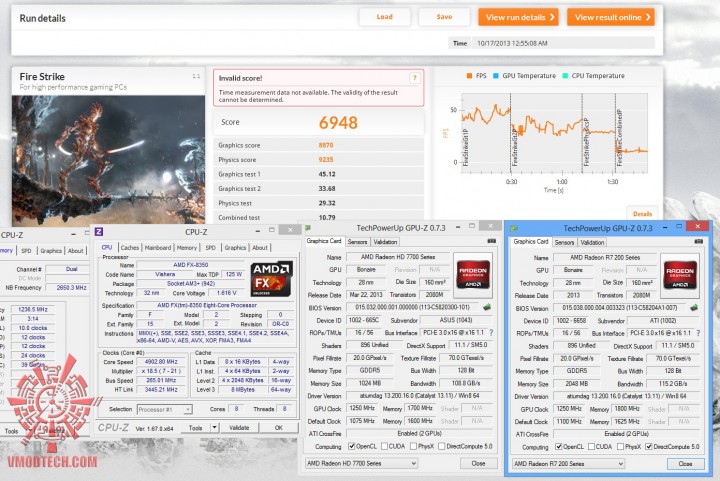Save the BIOS using the chip icon in the R7 200 GPU-Z window

(694, 308)
